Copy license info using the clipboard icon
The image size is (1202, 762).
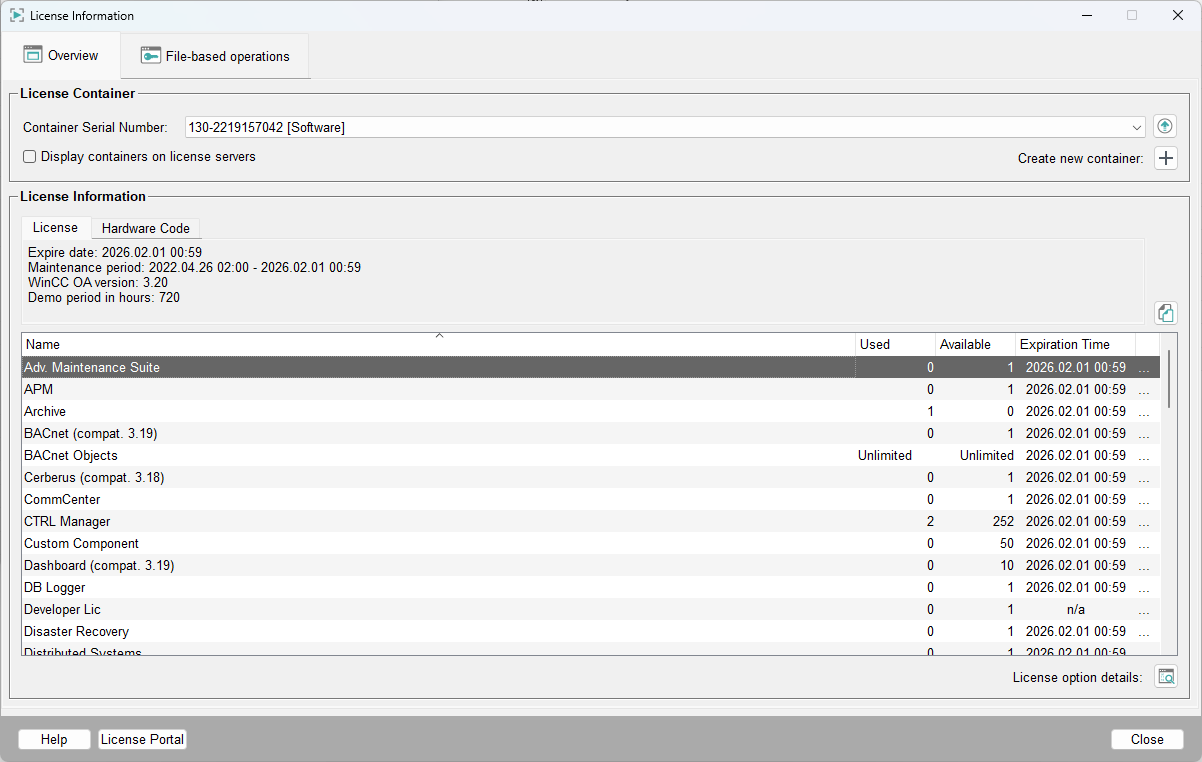tap(1165, 313)
